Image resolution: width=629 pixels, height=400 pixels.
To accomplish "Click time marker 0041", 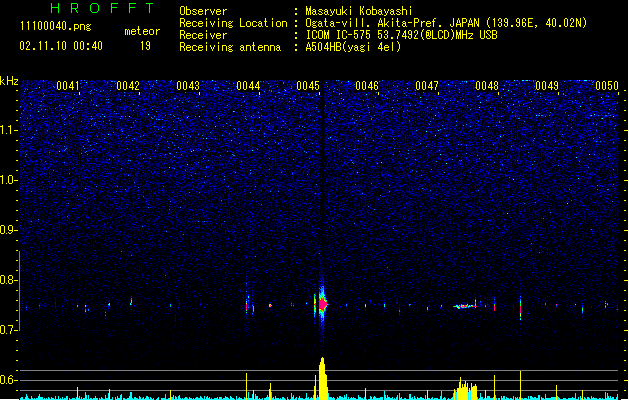I will tap(68, 86).
